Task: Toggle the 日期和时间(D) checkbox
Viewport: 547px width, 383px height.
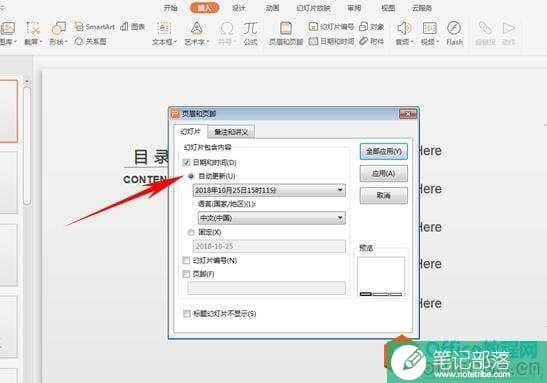Action: click(x=186, y=162)
